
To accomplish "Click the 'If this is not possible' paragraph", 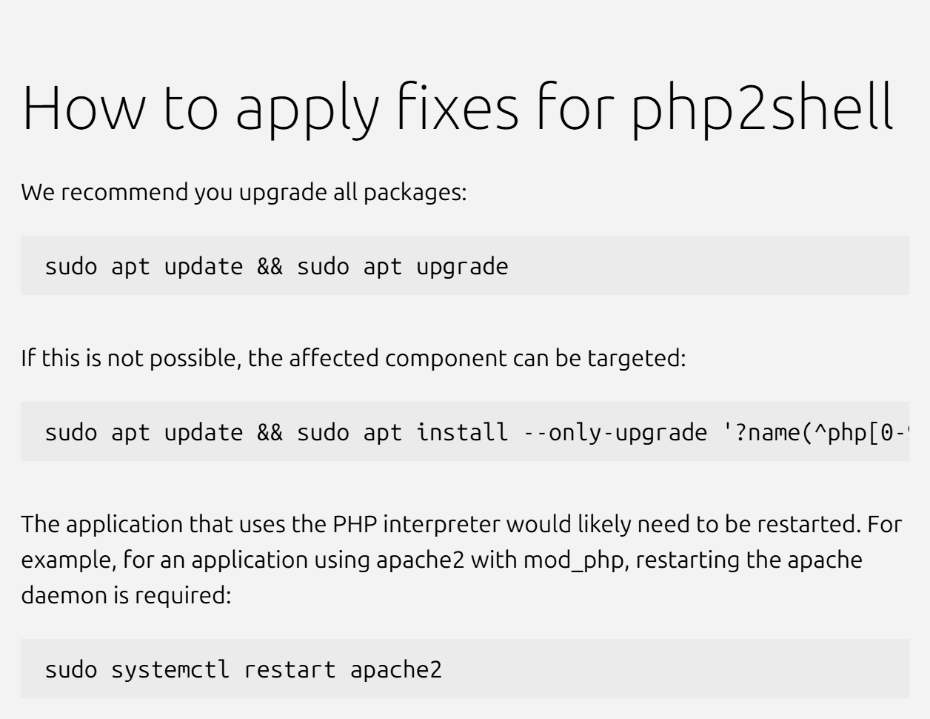I will (353, 358).
